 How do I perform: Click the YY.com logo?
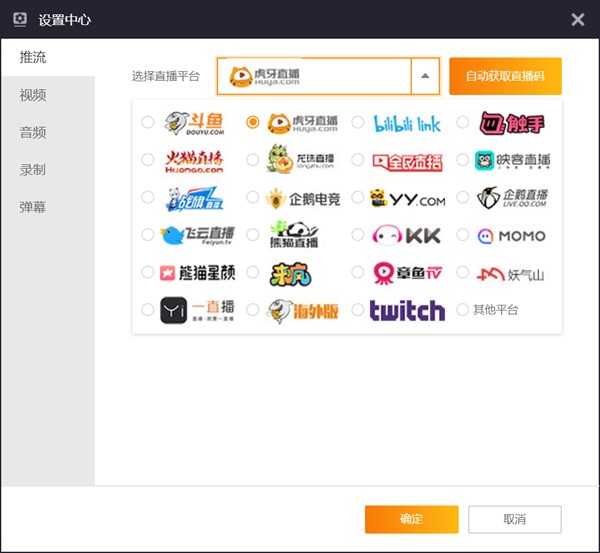408,199
